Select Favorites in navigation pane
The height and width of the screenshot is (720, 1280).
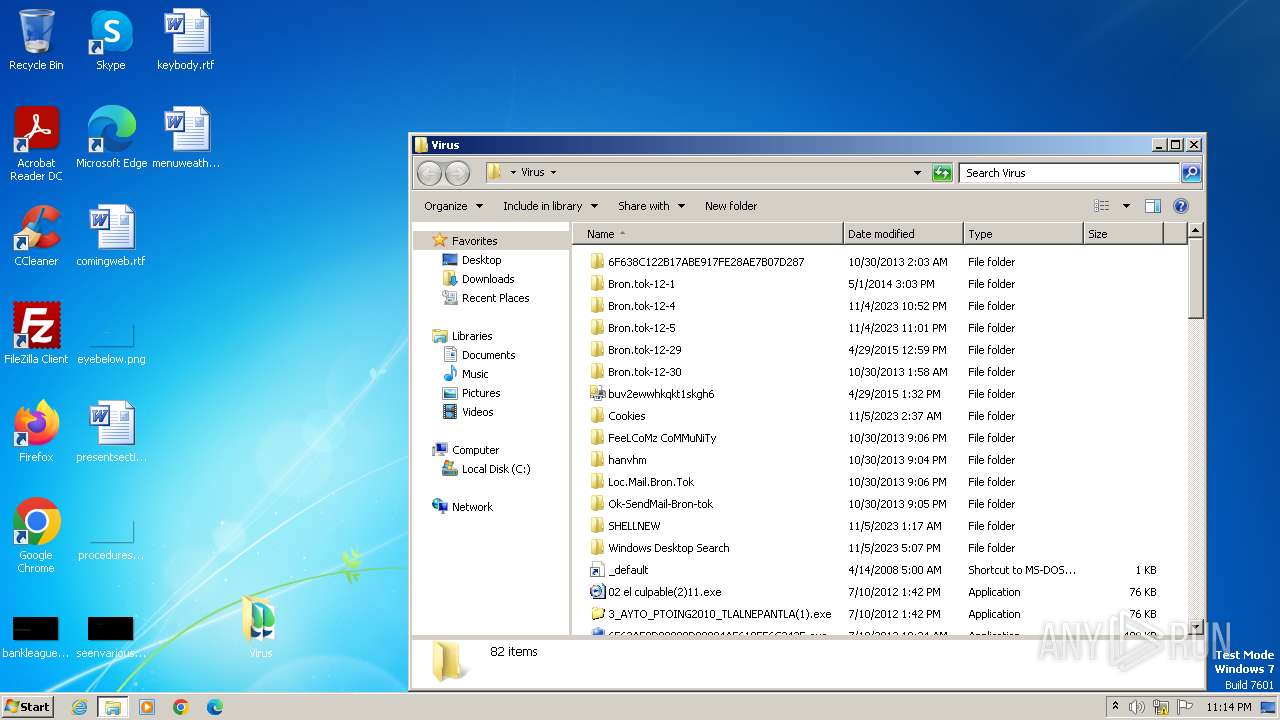474,241
